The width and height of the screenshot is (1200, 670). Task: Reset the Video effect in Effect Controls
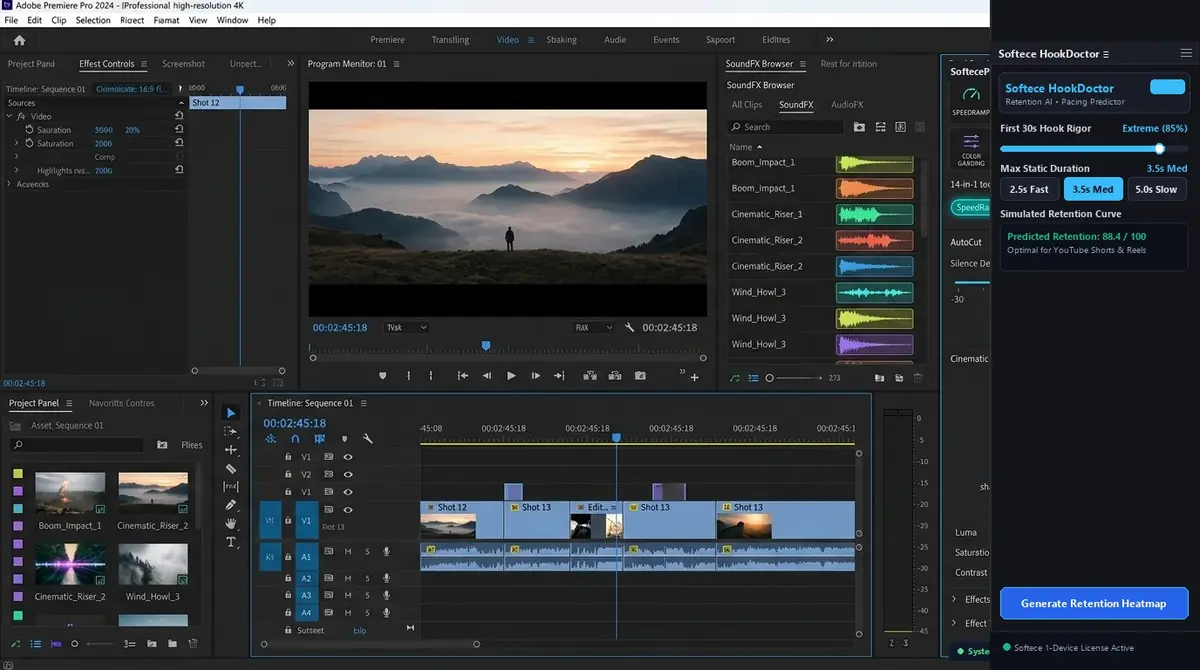179,116
